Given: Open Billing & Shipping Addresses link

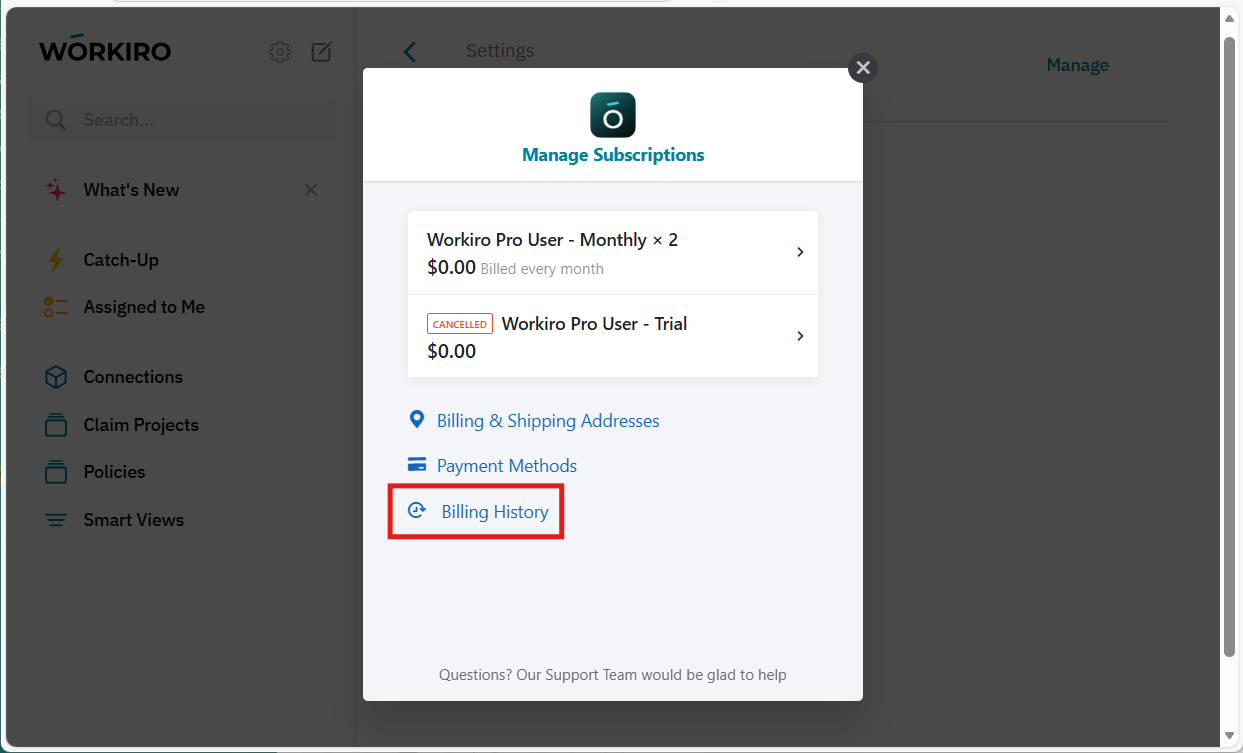Looking at the screenshot, I should click(x=548, y=420).
